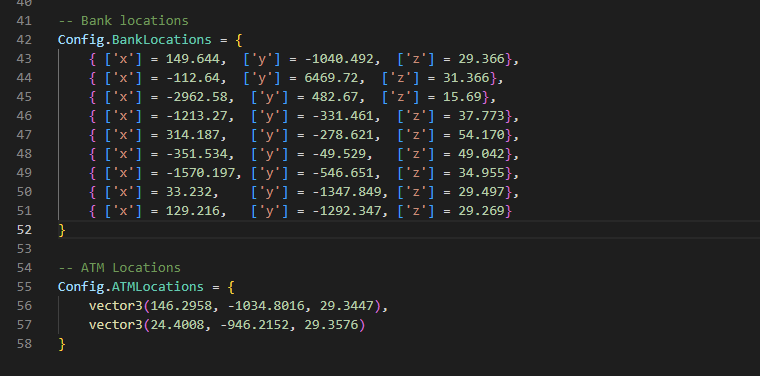Image resolution: width=760 pixels, height=376 pixels.
Task: Click the closing brace on line 58
Action: (62, 344)
